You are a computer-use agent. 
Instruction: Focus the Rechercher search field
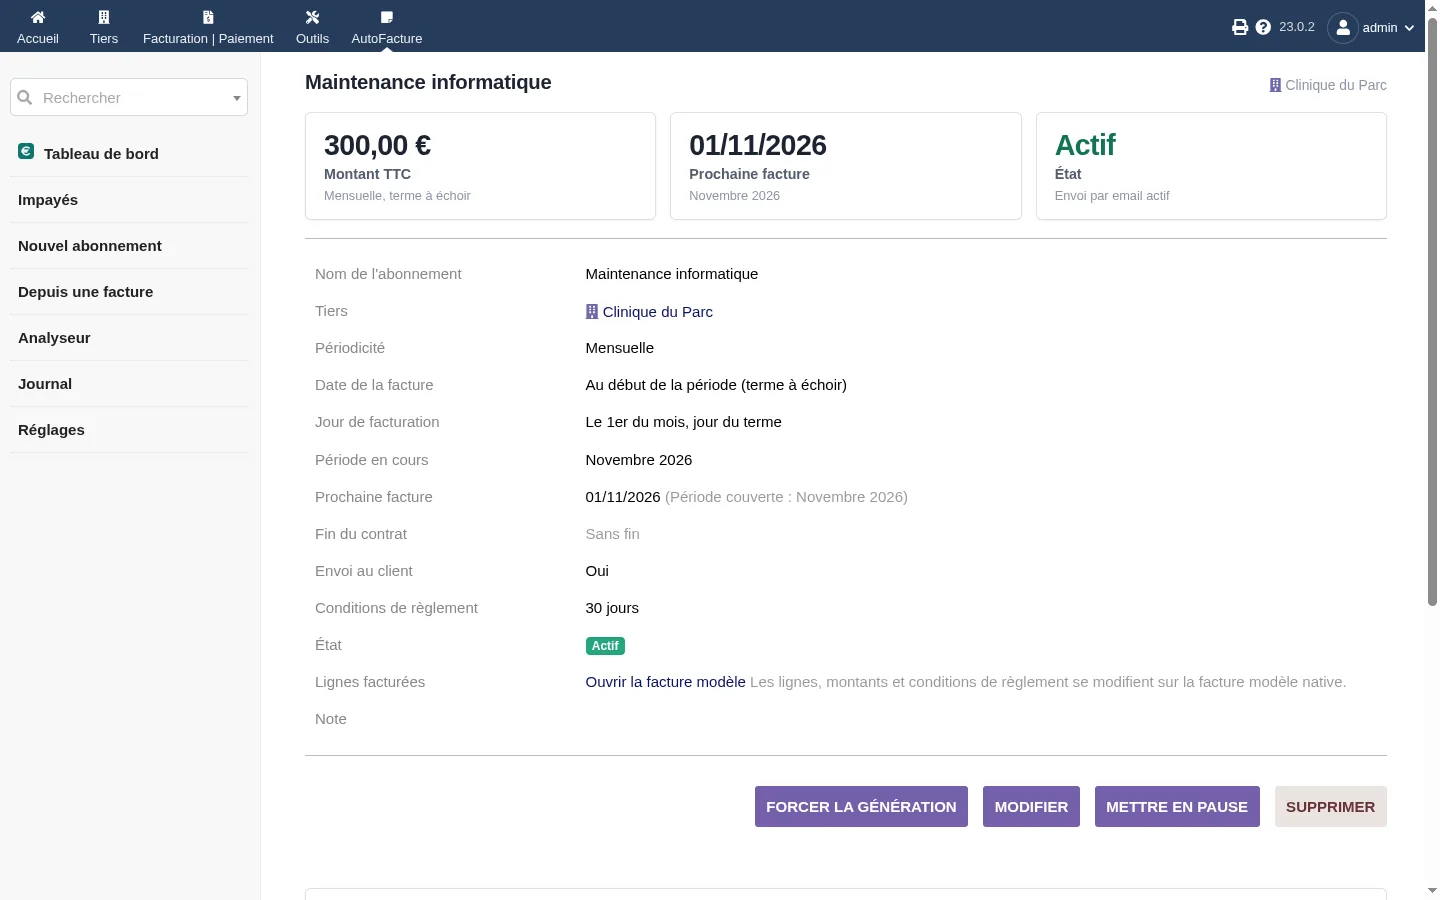tap(129, 97)
